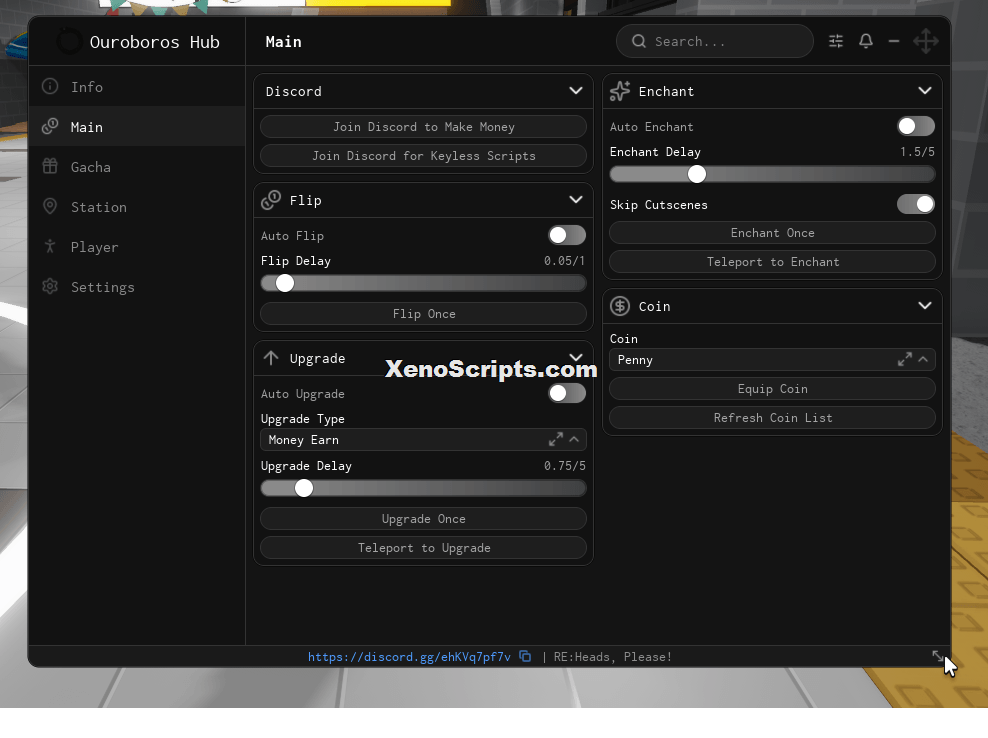Collapse the Enchant section chevron
The image size is (988, 738).
click(x=925, y=91)
